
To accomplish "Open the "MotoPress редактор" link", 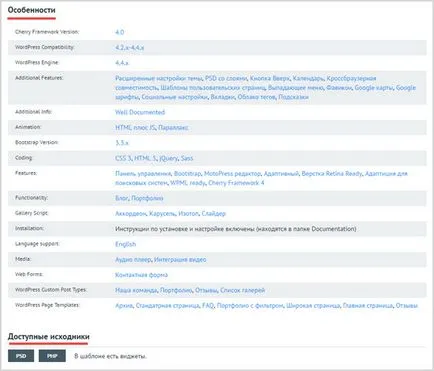I will tap(232, 174).
